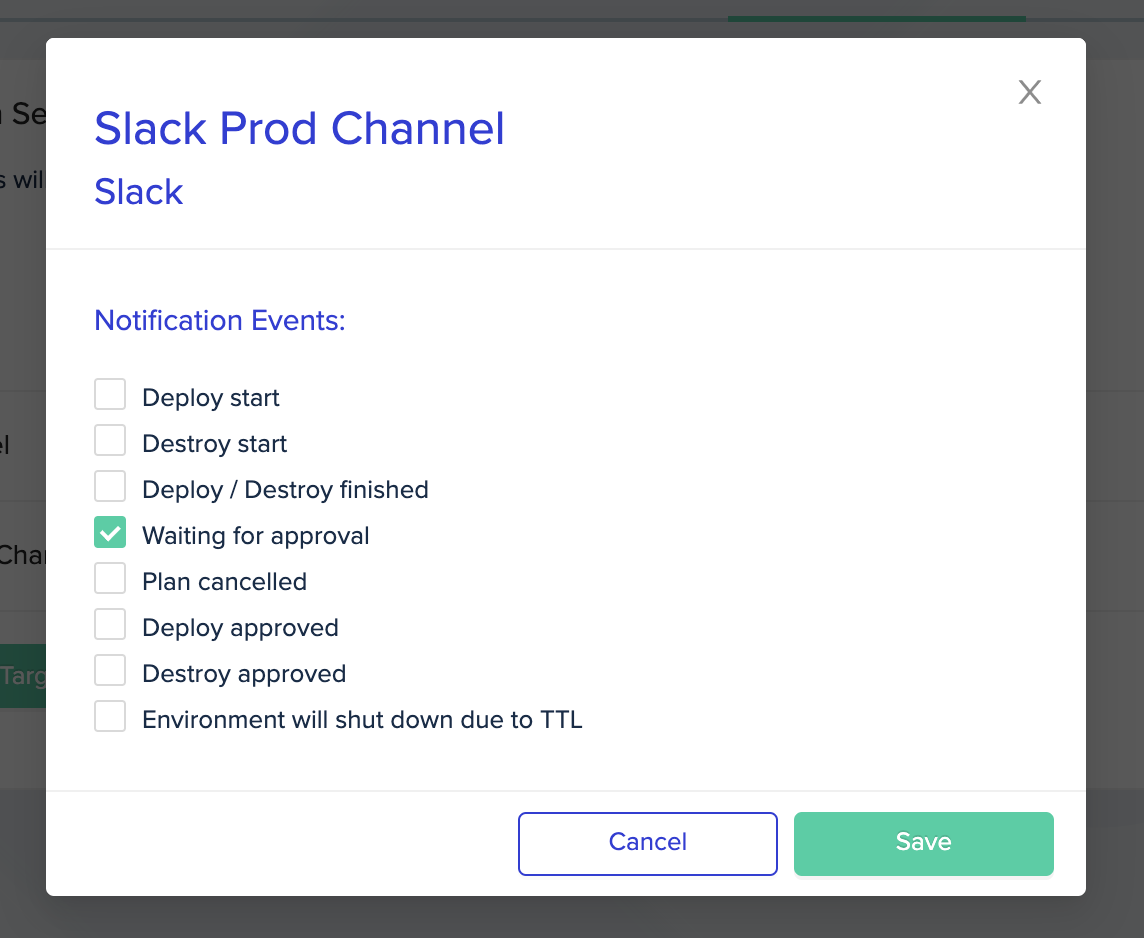Toggle the Plan cancelled checkbox
The height and width of the screenshot is (938, 1144).
110,578
